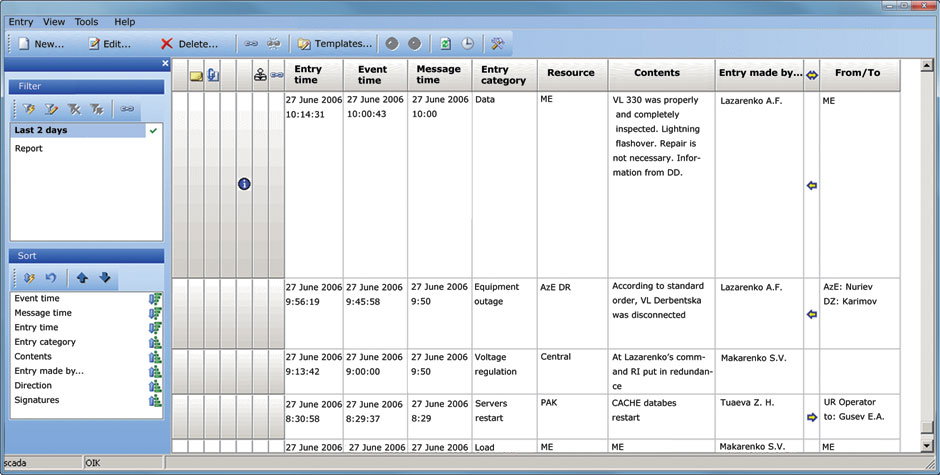Toggle the green checkmark beside Last 2 days
The image size is (940, 475).
153,130
